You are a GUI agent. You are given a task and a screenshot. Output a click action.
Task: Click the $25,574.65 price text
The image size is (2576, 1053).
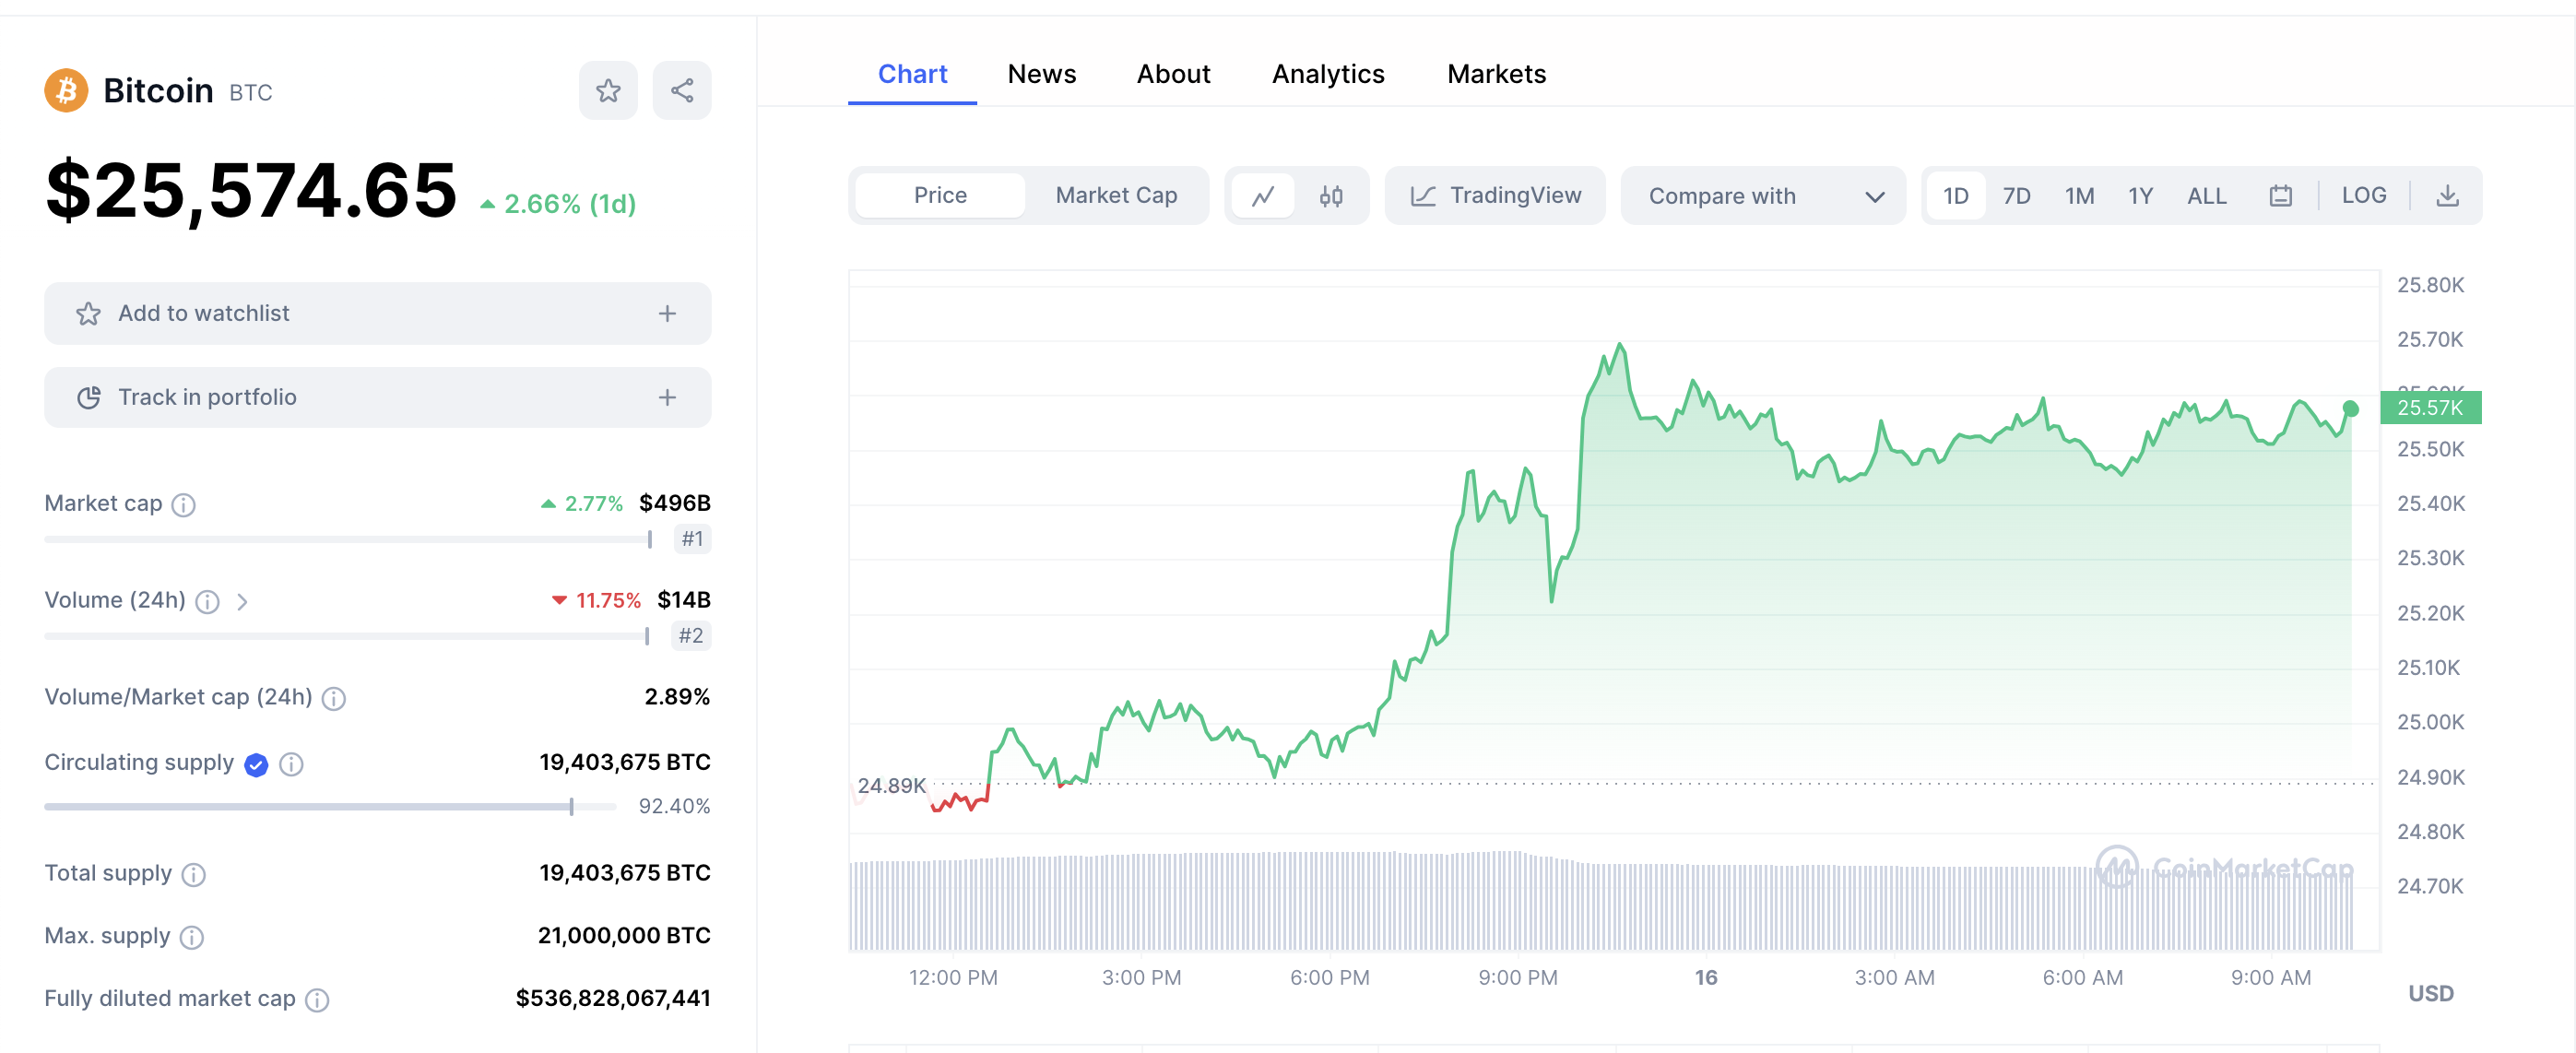[251, 190]
